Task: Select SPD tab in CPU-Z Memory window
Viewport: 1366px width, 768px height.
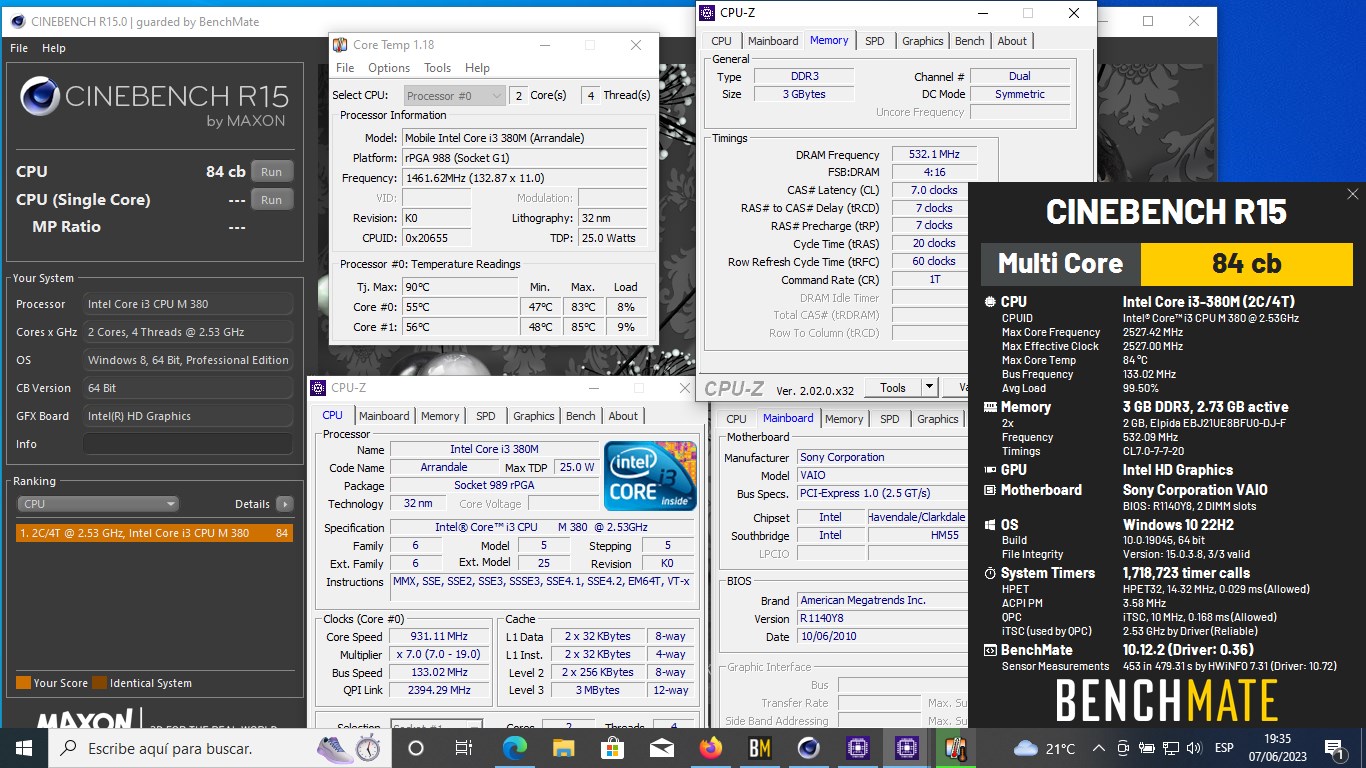Action: [x=875, y=41]
